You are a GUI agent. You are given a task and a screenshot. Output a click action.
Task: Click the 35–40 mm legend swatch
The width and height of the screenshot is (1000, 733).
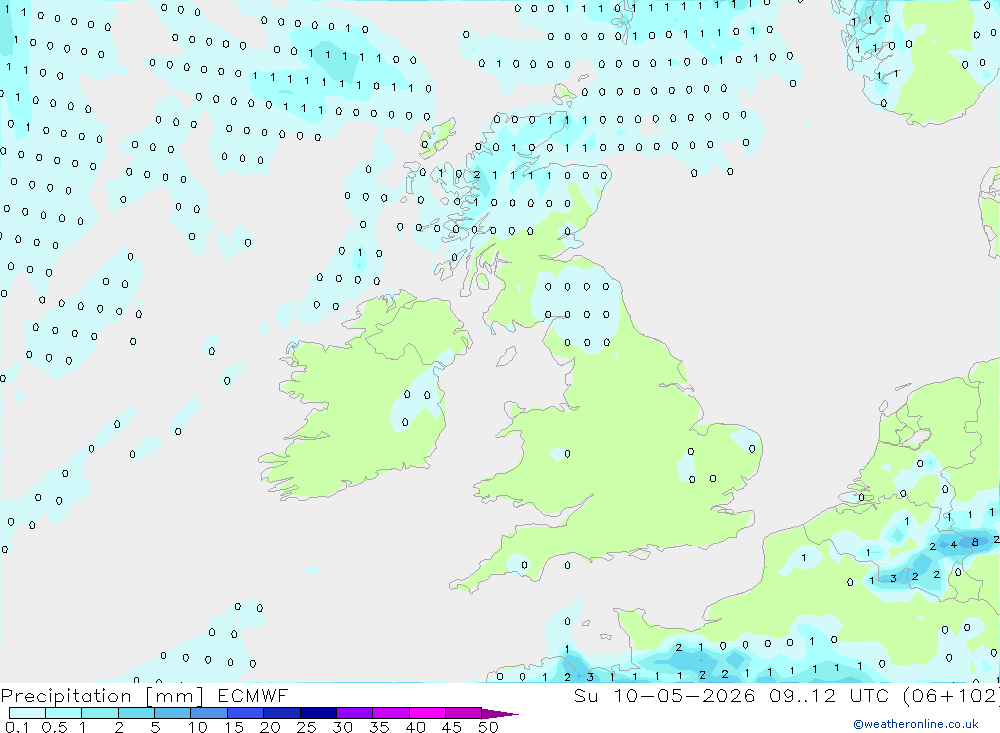tap(391, 713)
